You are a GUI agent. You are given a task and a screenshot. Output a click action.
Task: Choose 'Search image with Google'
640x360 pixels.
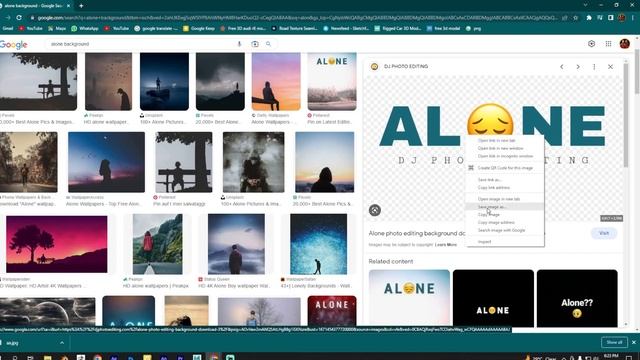click(x=505, y=230)
